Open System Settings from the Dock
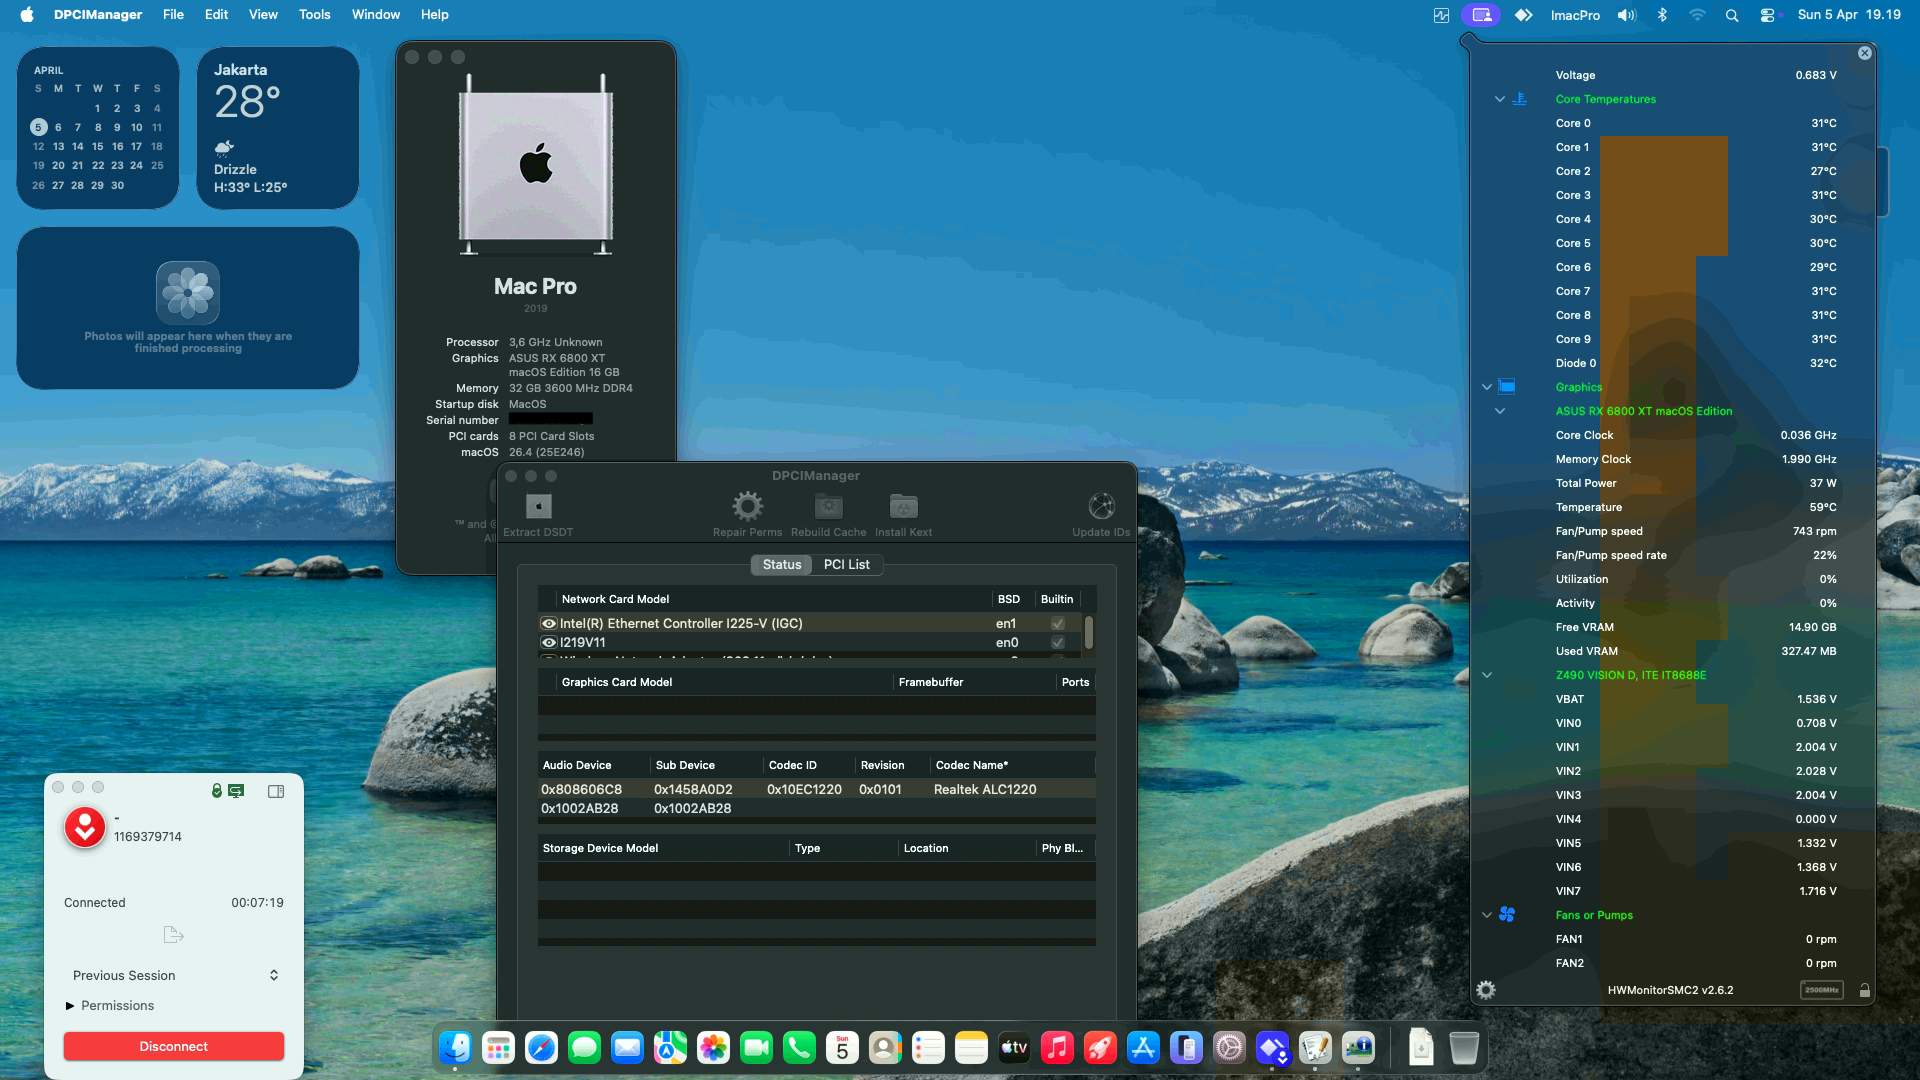1920x1080 pixels. [1229, 1047]
